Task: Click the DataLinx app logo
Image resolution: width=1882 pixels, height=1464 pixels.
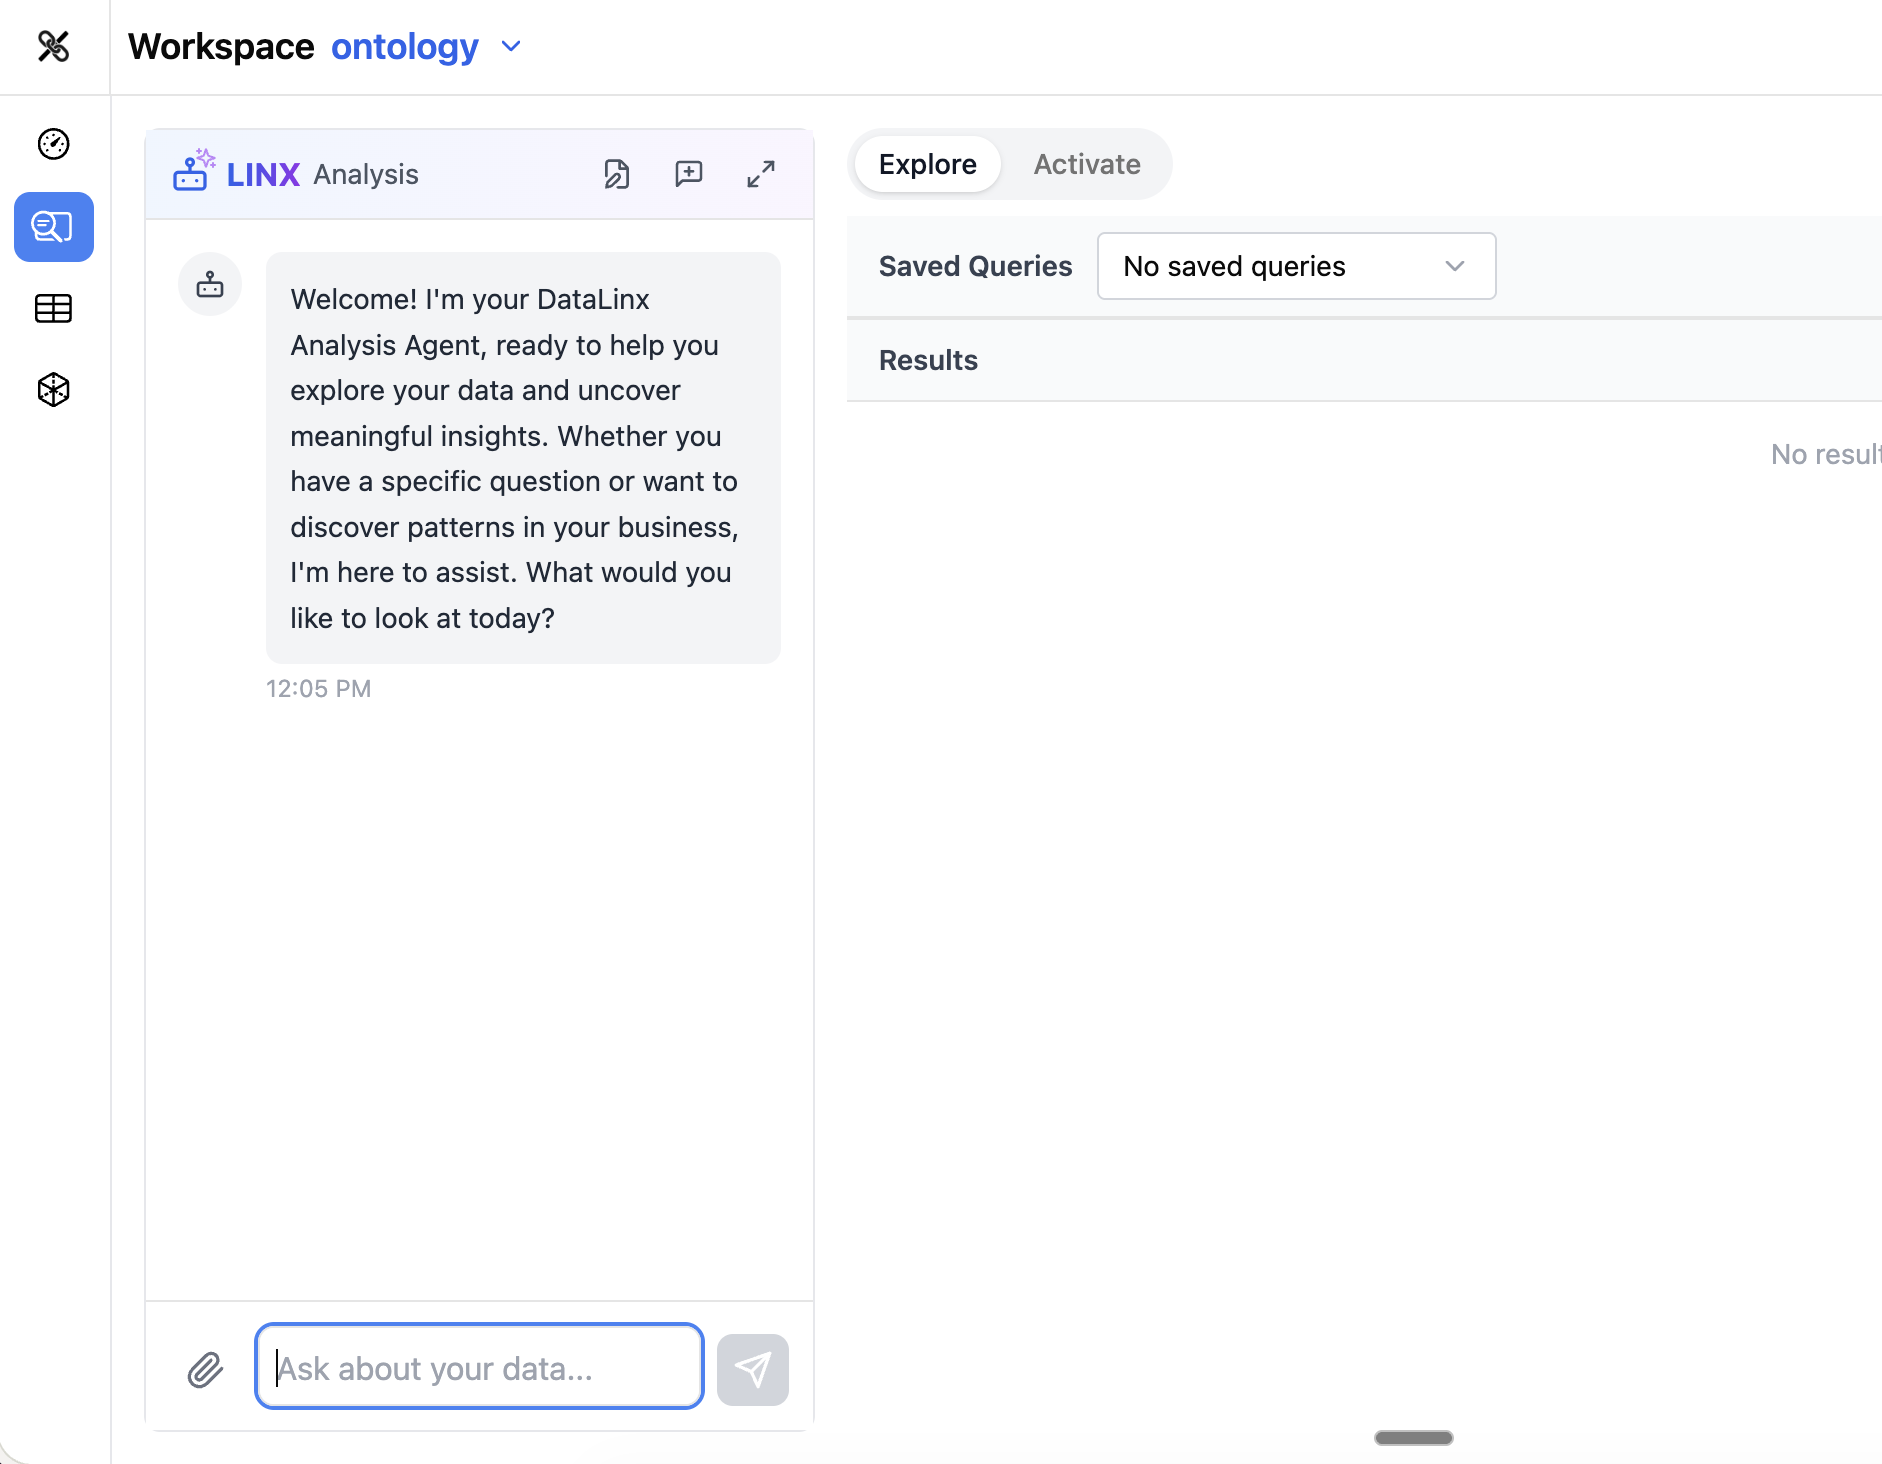Action: [x=54, y=46]
